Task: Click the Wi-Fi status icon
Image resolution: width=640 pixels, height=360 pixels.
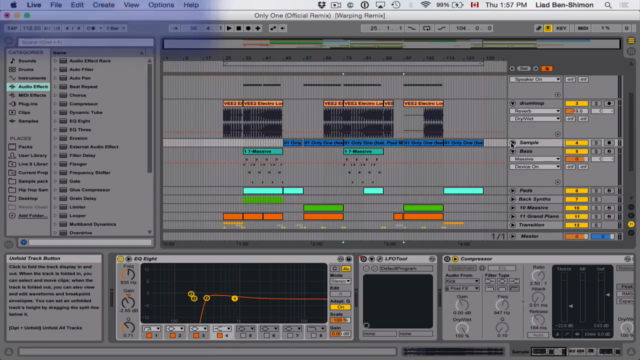Action: pyautogui.click(x=426, y=5)
